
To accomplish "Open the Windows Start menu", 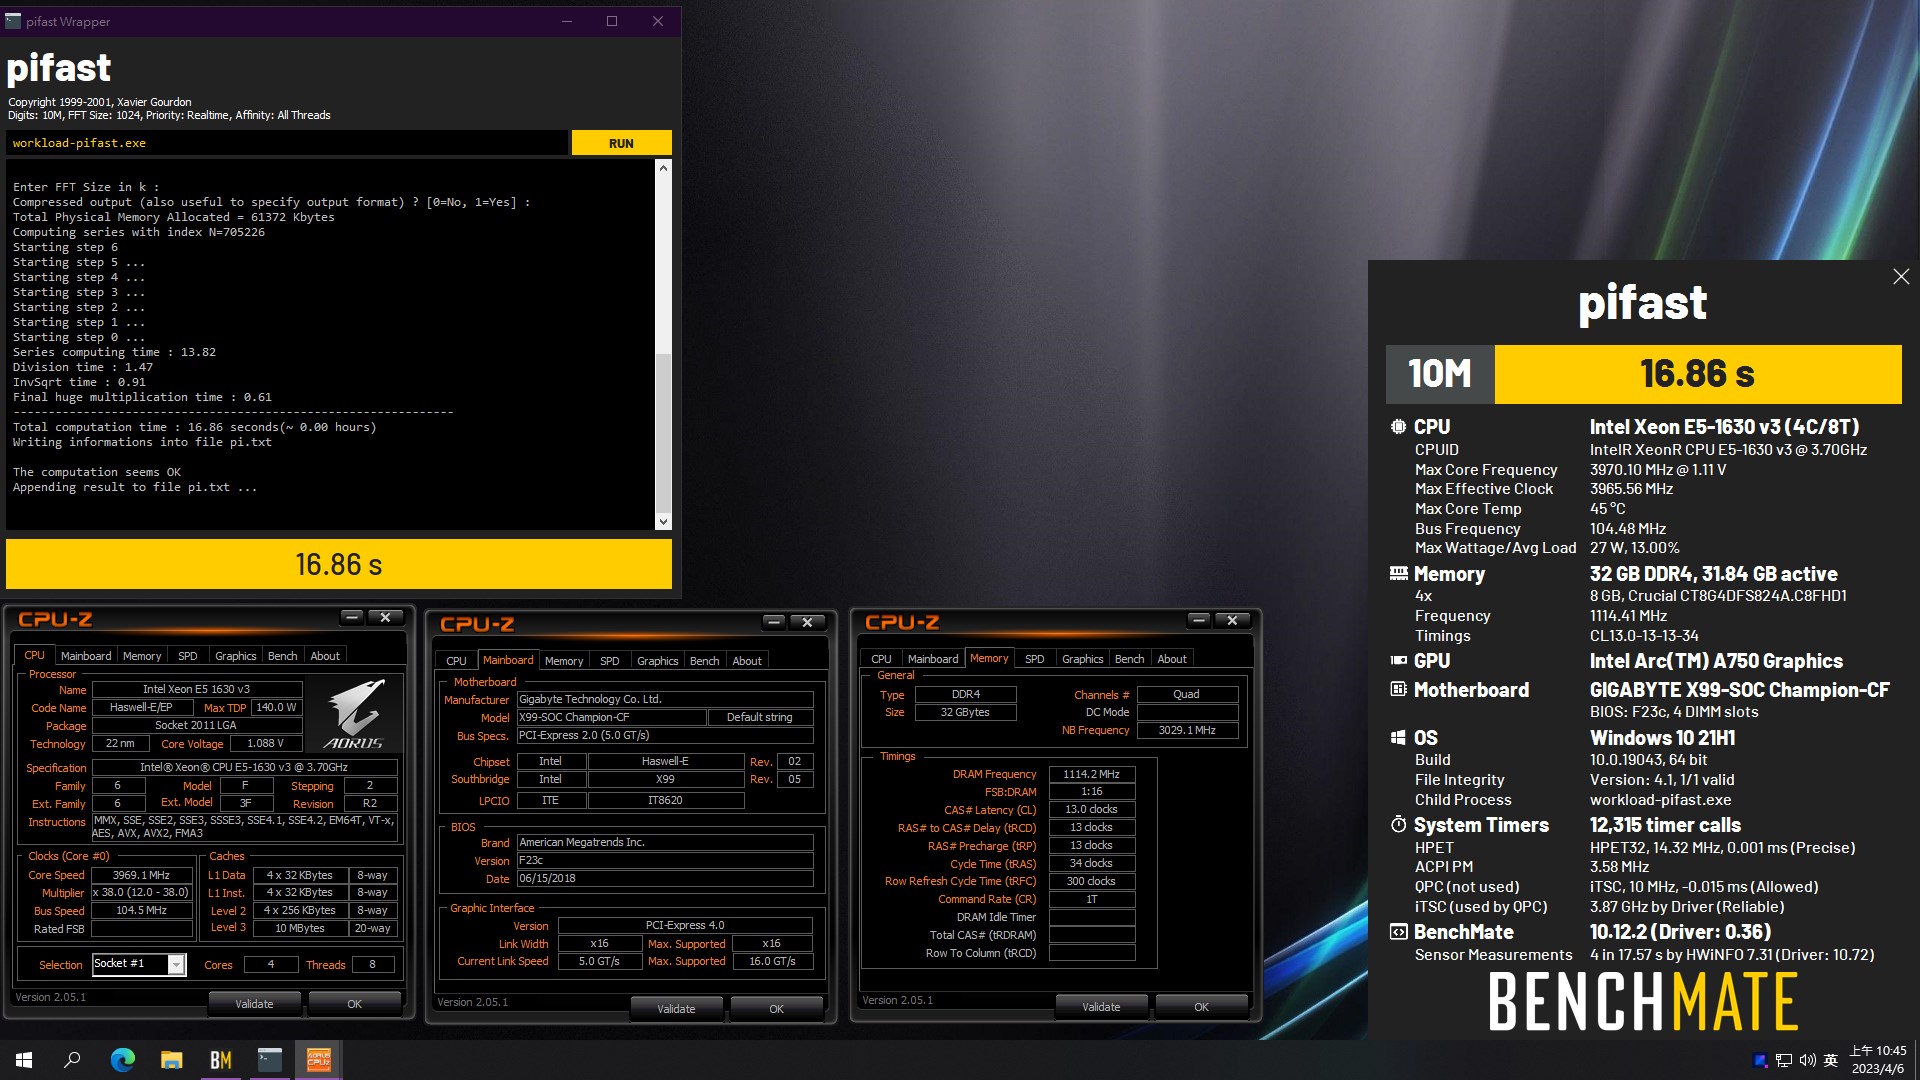I will coord(24,1060).
